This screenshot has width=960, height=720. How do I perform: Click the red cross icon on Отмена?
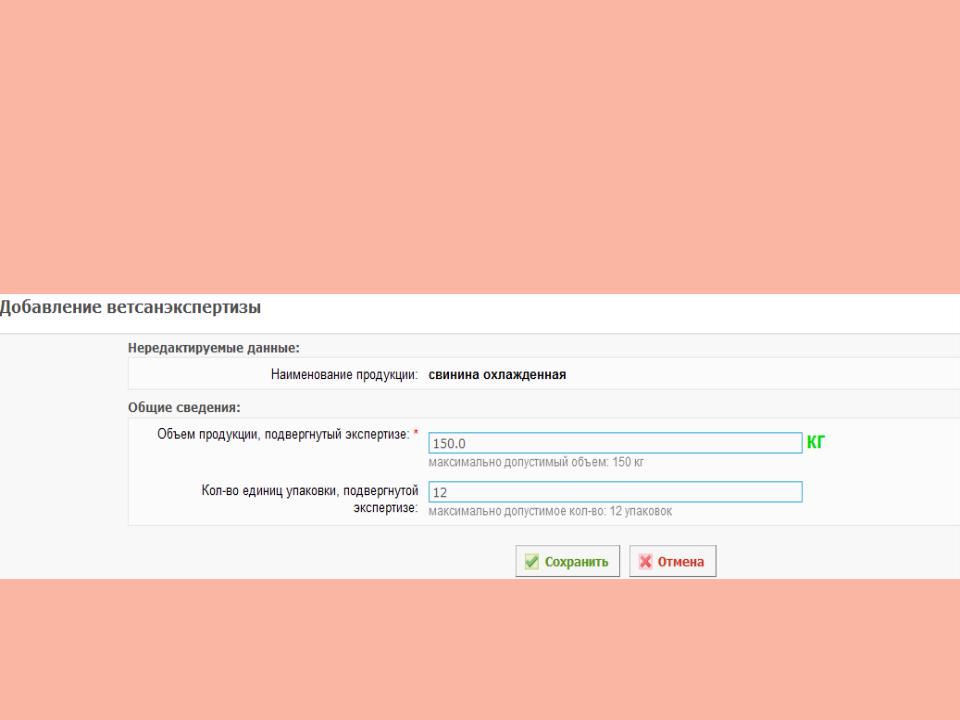pyautogui.click(x=645, y=561)
